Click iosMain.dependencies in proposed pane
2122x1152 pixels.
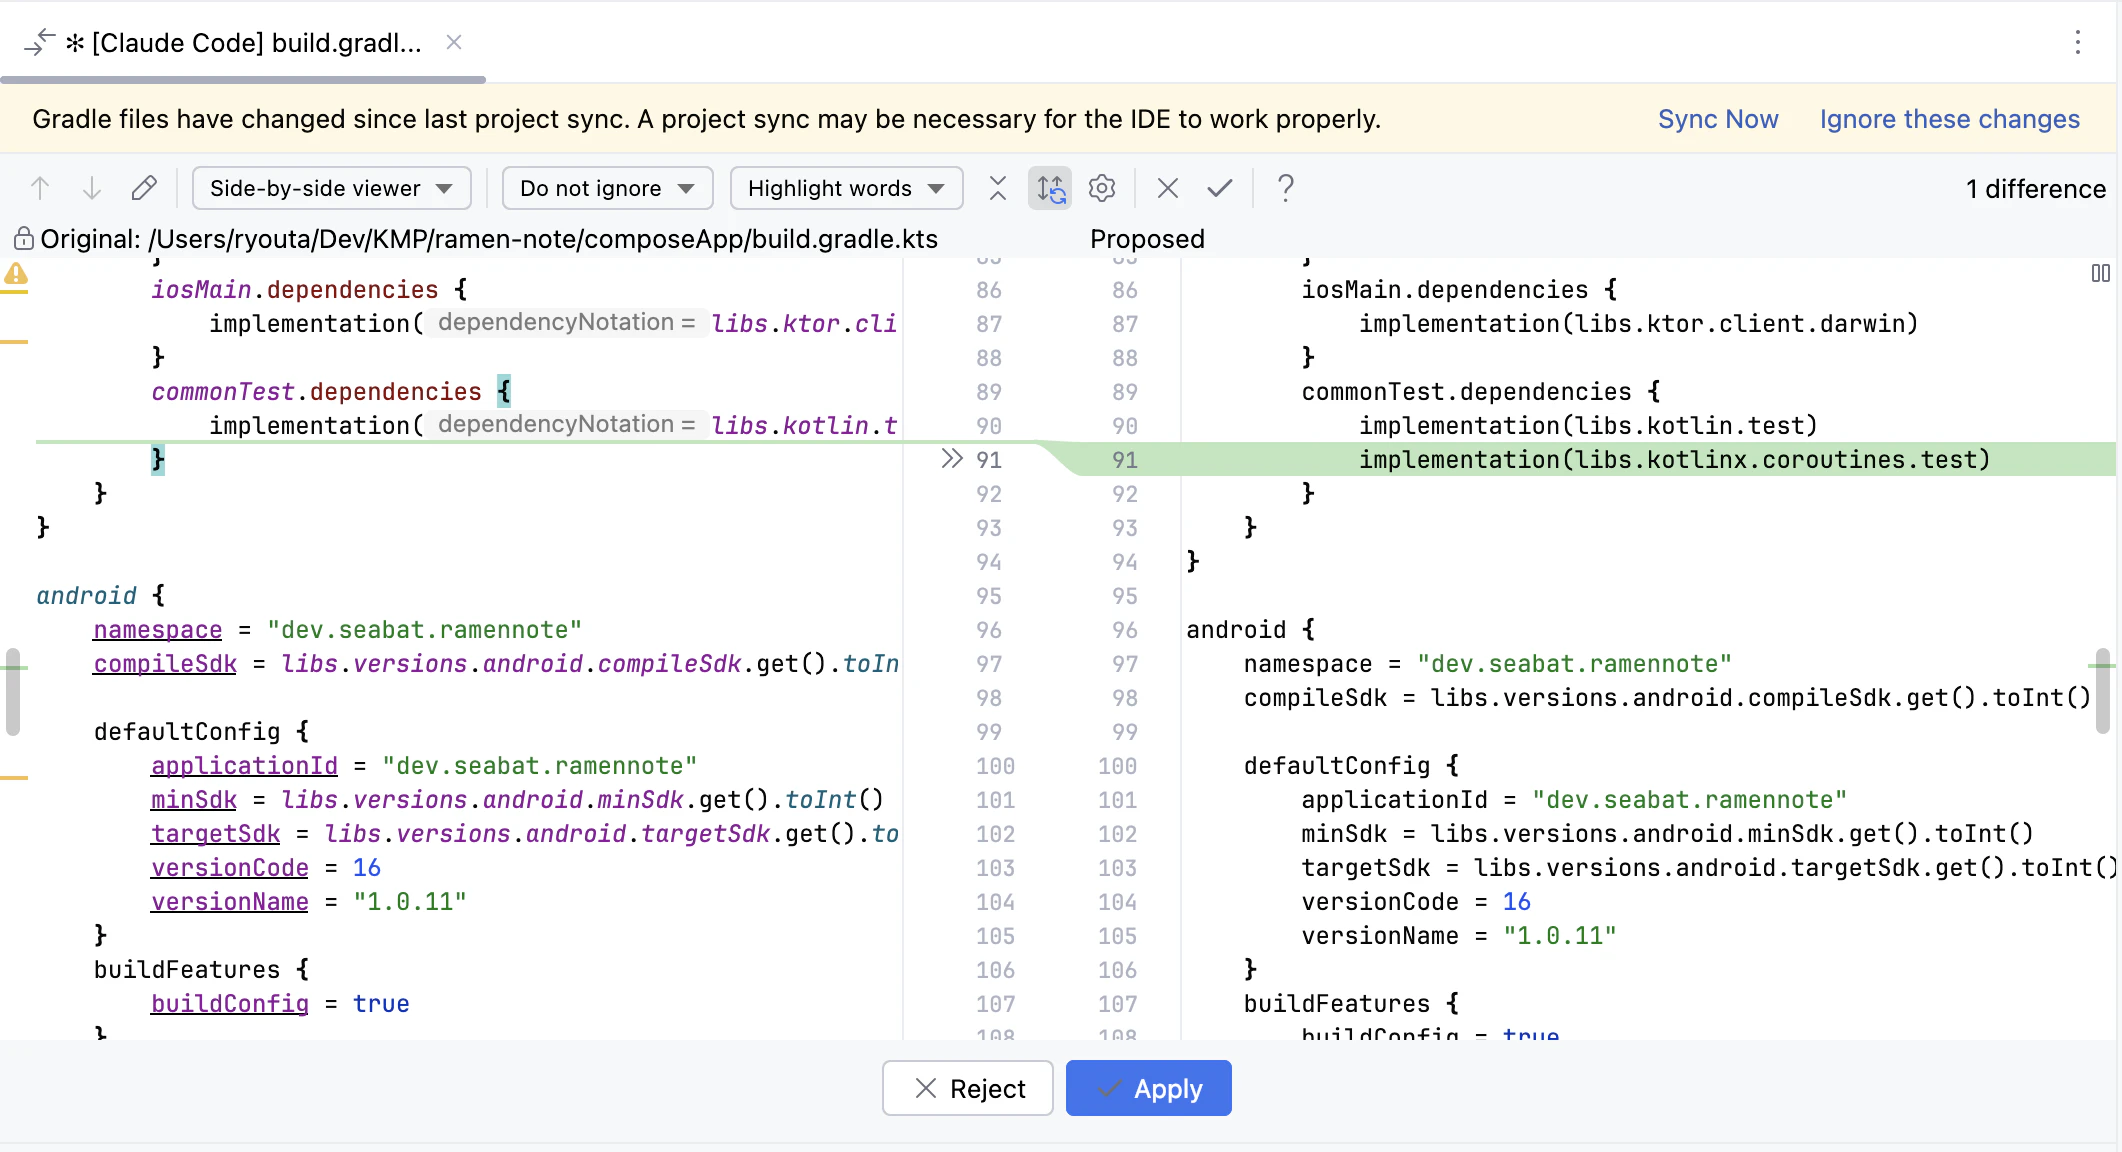pyautogui.click(x=1444, y=290)
